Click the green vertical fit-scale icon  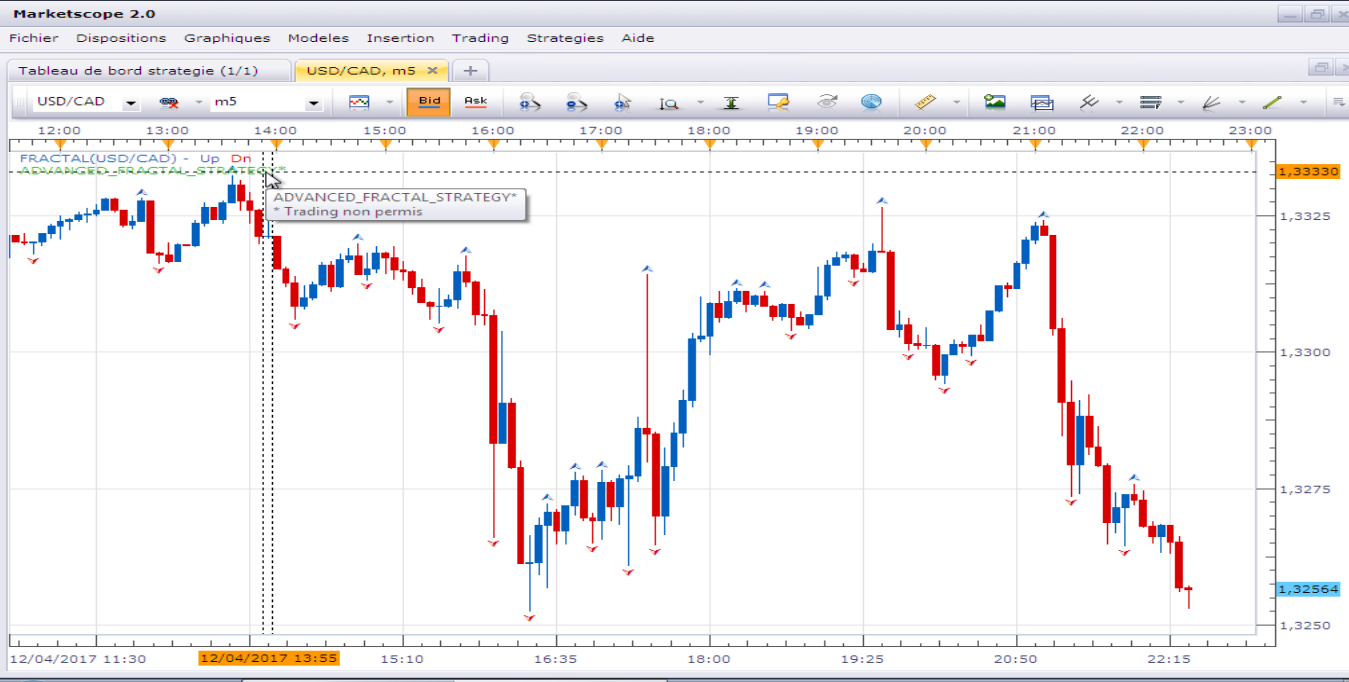pyautogui.click(x=731, y=102)
